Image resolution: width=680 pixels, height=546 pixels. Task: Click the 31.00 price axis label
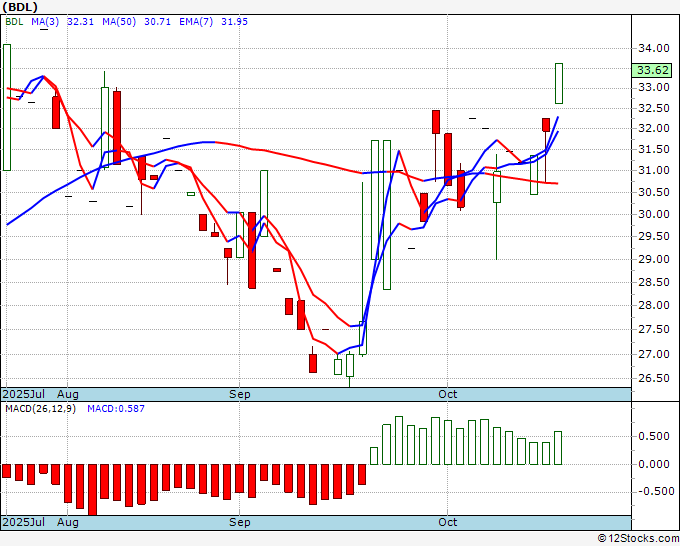(654, 170)
